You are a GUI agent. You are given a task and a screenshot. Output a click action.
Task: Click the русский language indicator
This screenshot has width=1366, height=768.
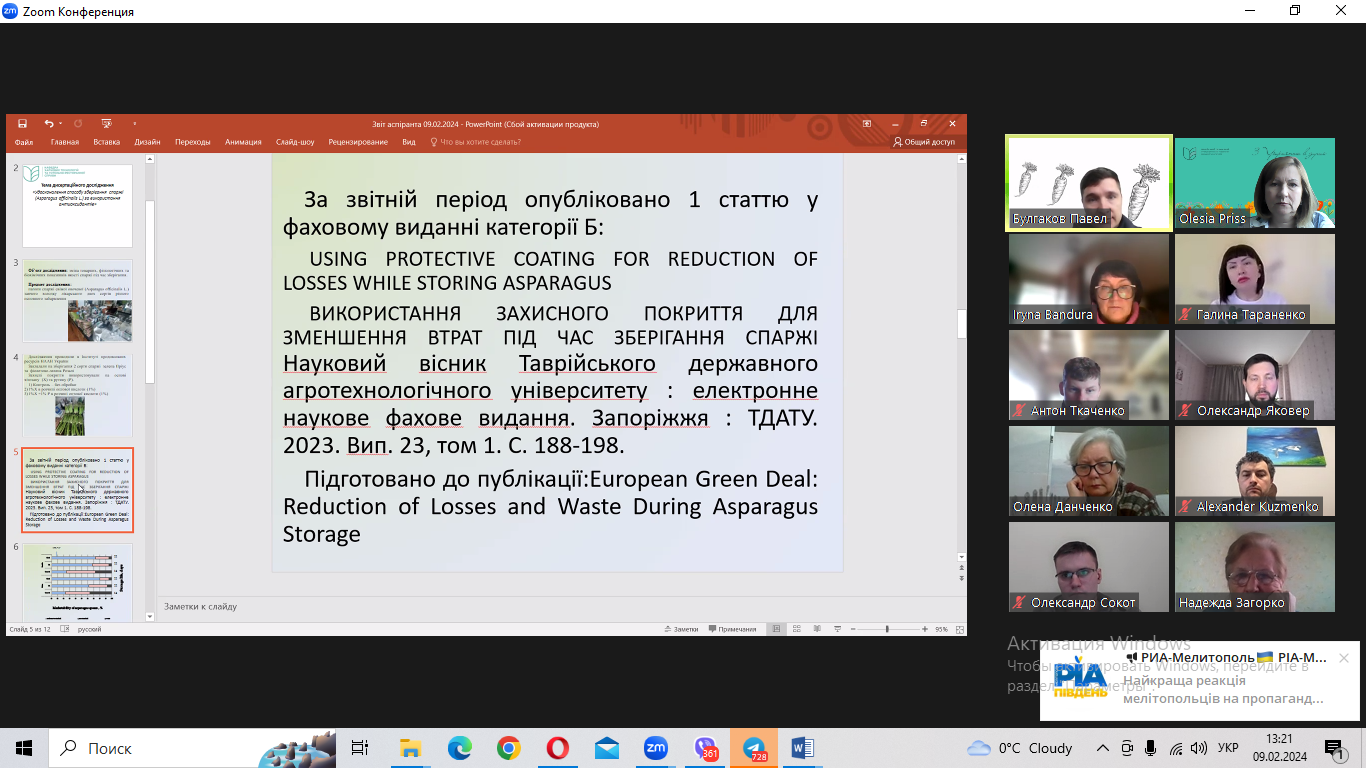tap(90, 629)
